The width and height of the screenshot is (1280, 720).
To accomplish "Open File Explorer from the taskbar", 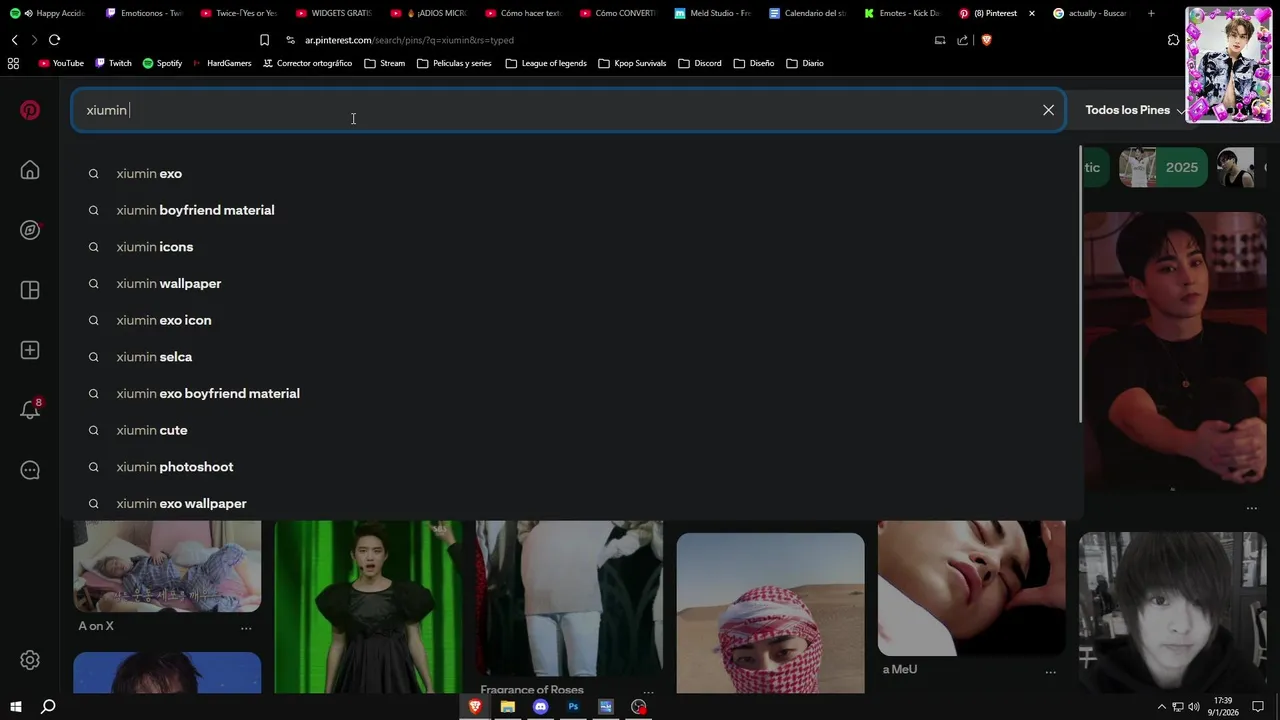I will [508, 707].
